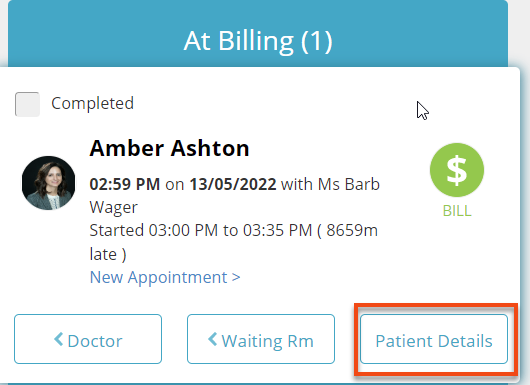Click the left chevron in Waiting Rm button
The height and width of the screenshot is (385, 530).
point(212,339)
